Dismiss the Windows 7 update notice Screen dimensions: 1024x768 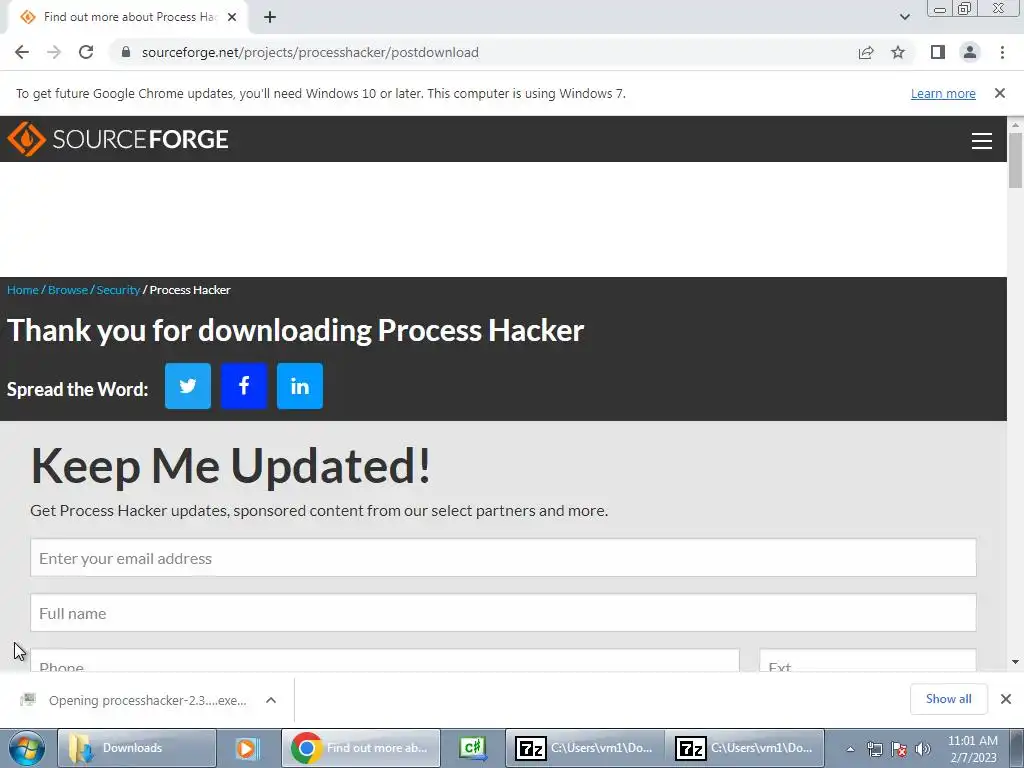click(x=999, y=93)
